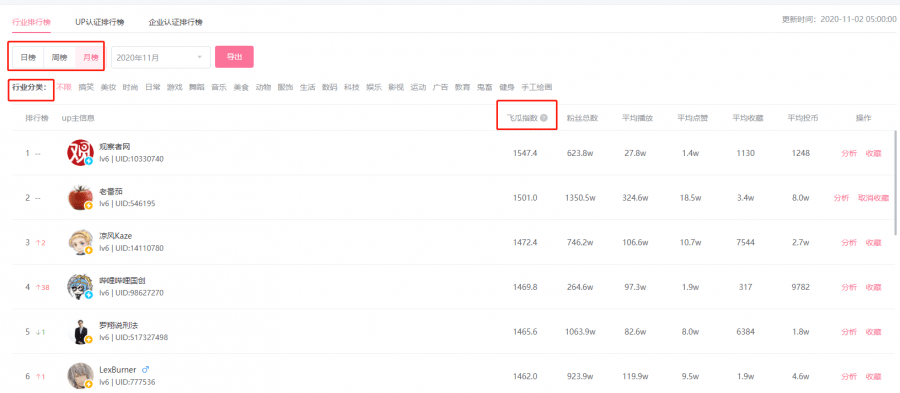Switch to 企业认证排行榜 tab
The height and width of the screenshot is (393, 900).
(175, 22)
